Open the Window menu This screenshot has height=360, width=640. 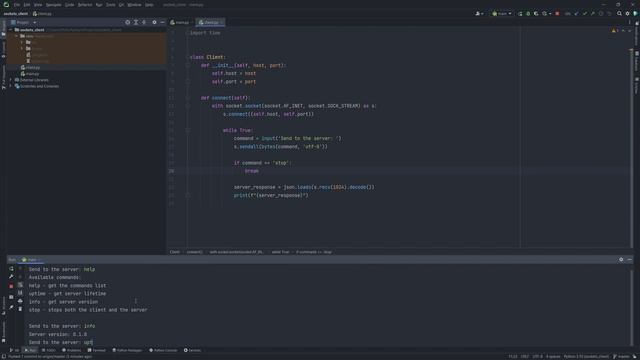pos(134,5)
